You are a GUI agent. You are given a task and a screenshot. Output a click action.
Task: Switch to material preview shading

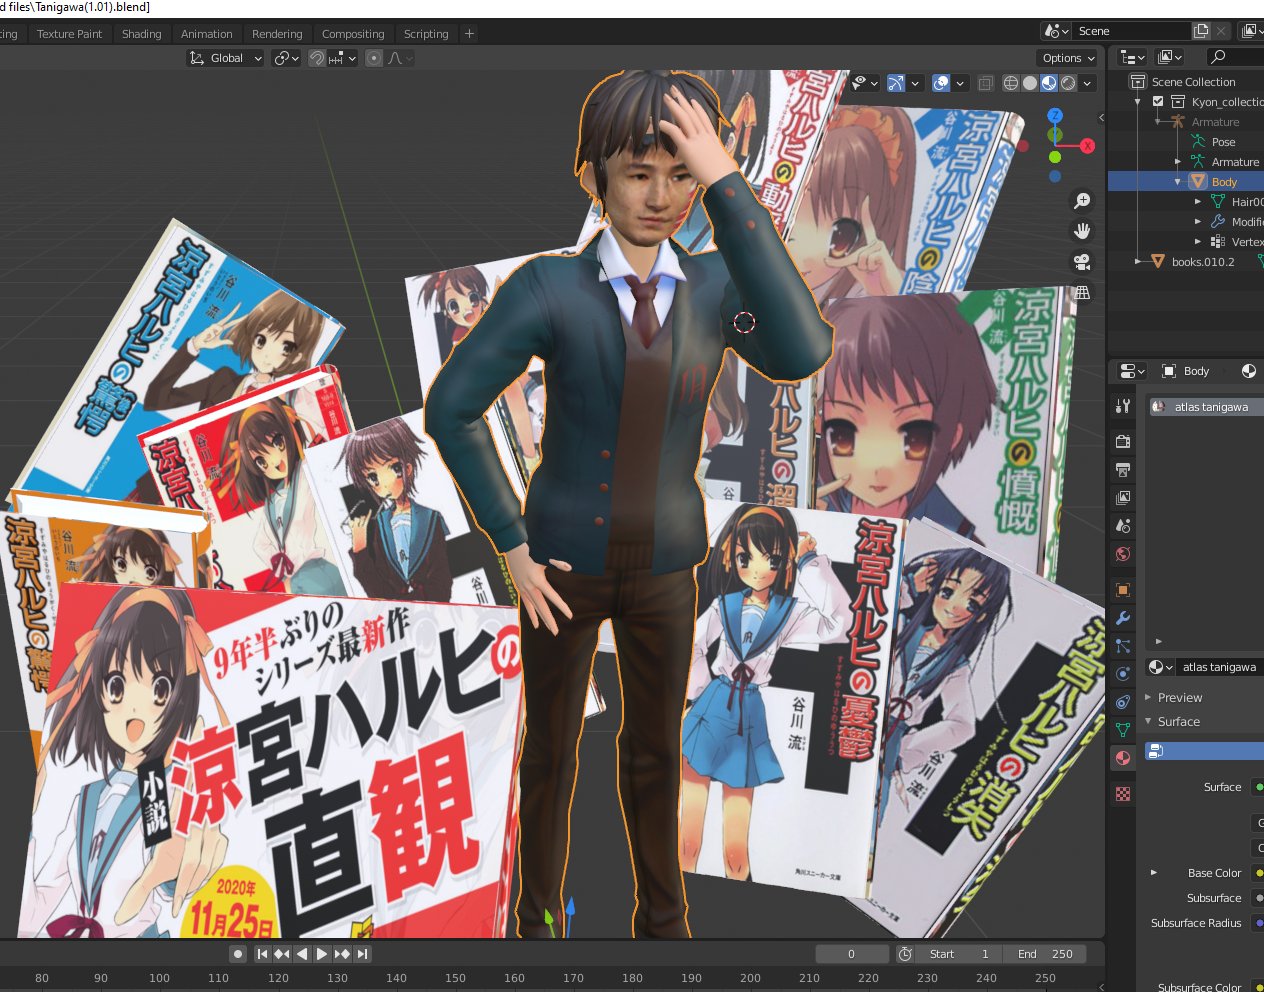(x=1049, y=83)
